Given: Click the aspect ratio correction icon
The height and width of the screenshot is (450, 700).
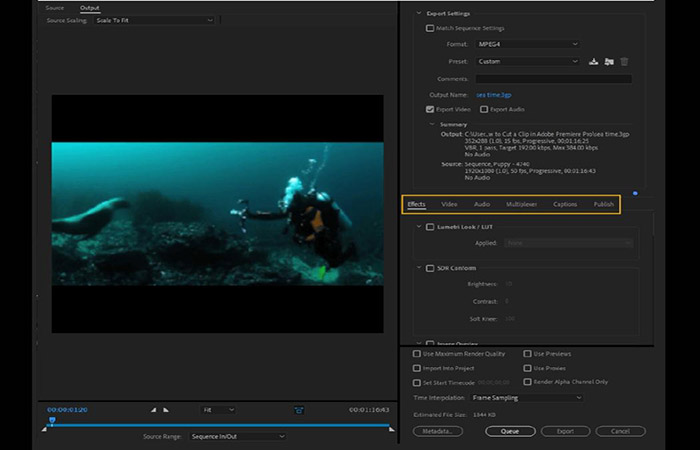Looking at the screenshot, I should click(299, 410).
